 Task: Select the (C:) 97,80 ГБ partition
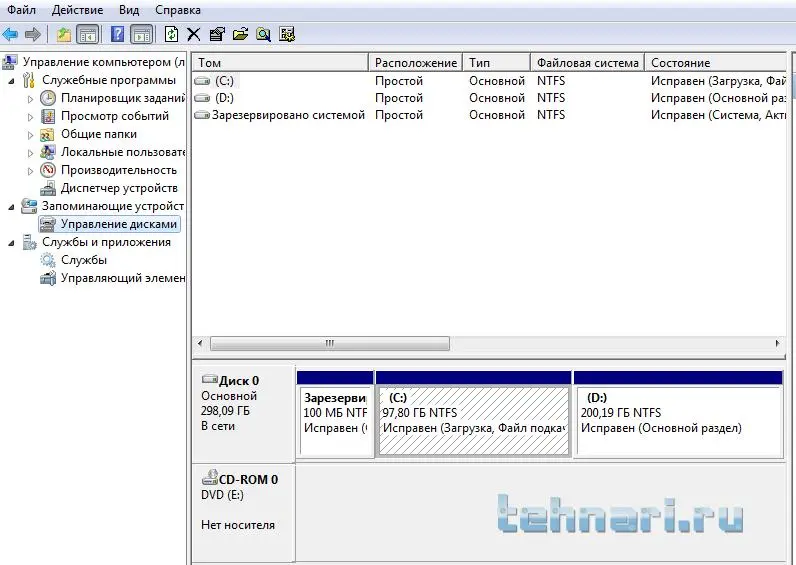pyautogui.click(x=473, y=415)
